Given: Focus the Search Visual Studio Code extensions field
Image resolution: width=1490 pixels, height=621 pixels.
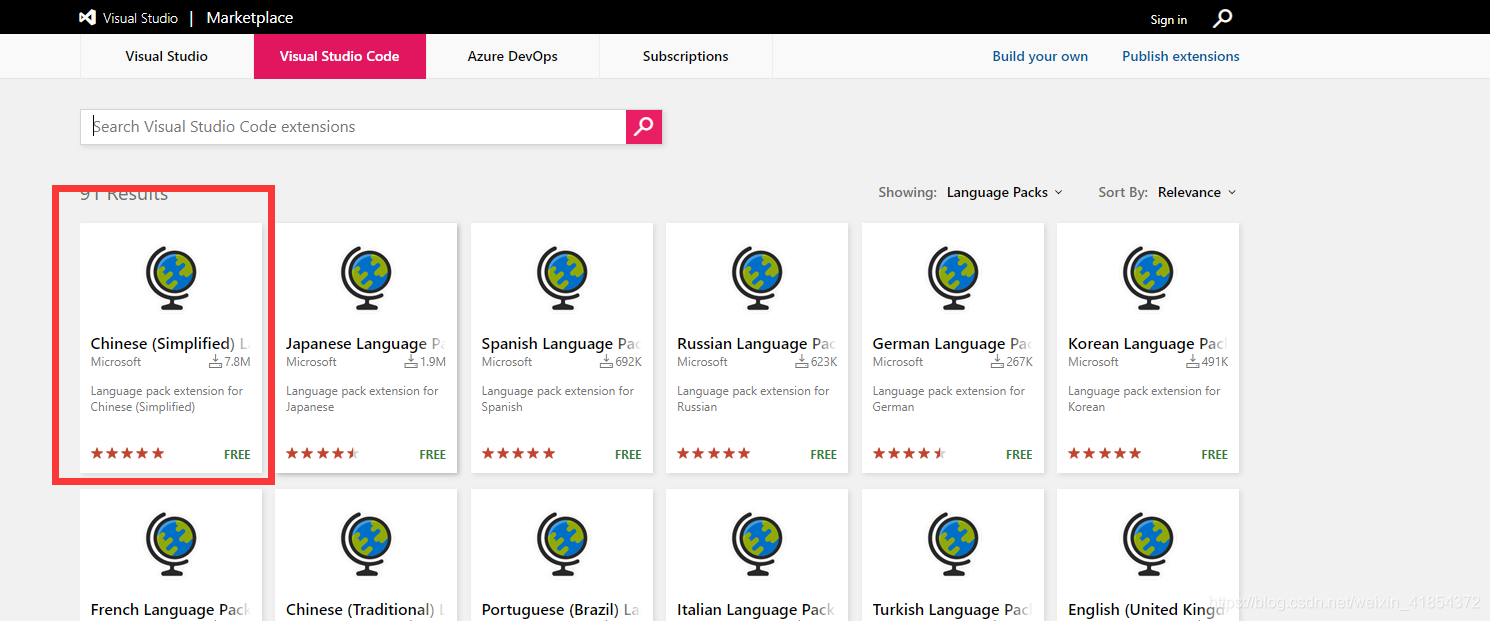Looking at the screenshot, I should coord(353,126).
